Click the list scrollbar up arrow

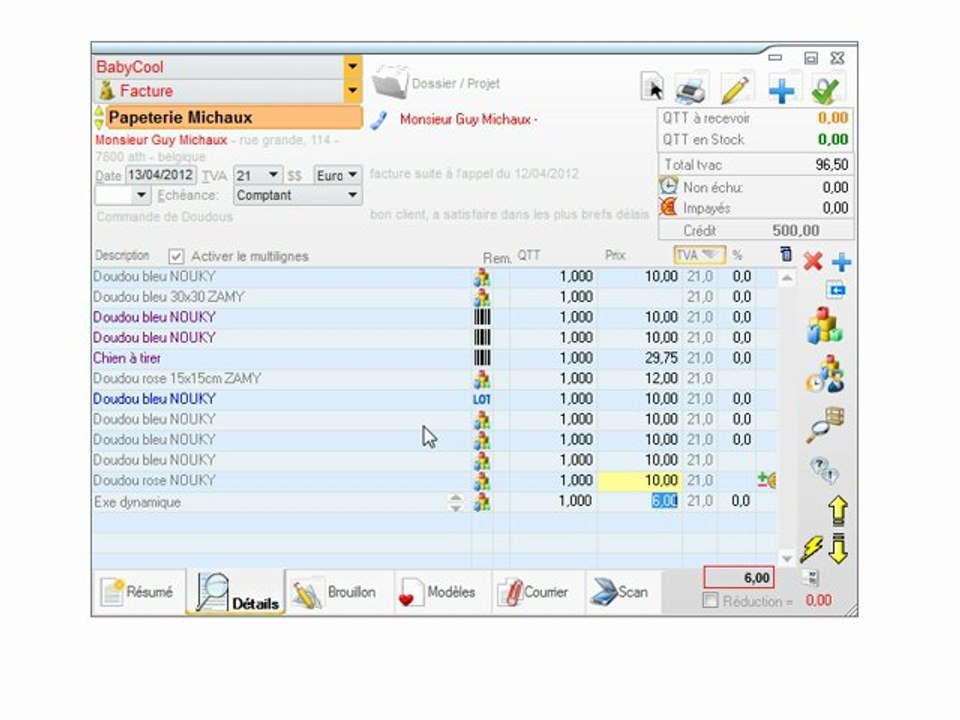point(787,279)
